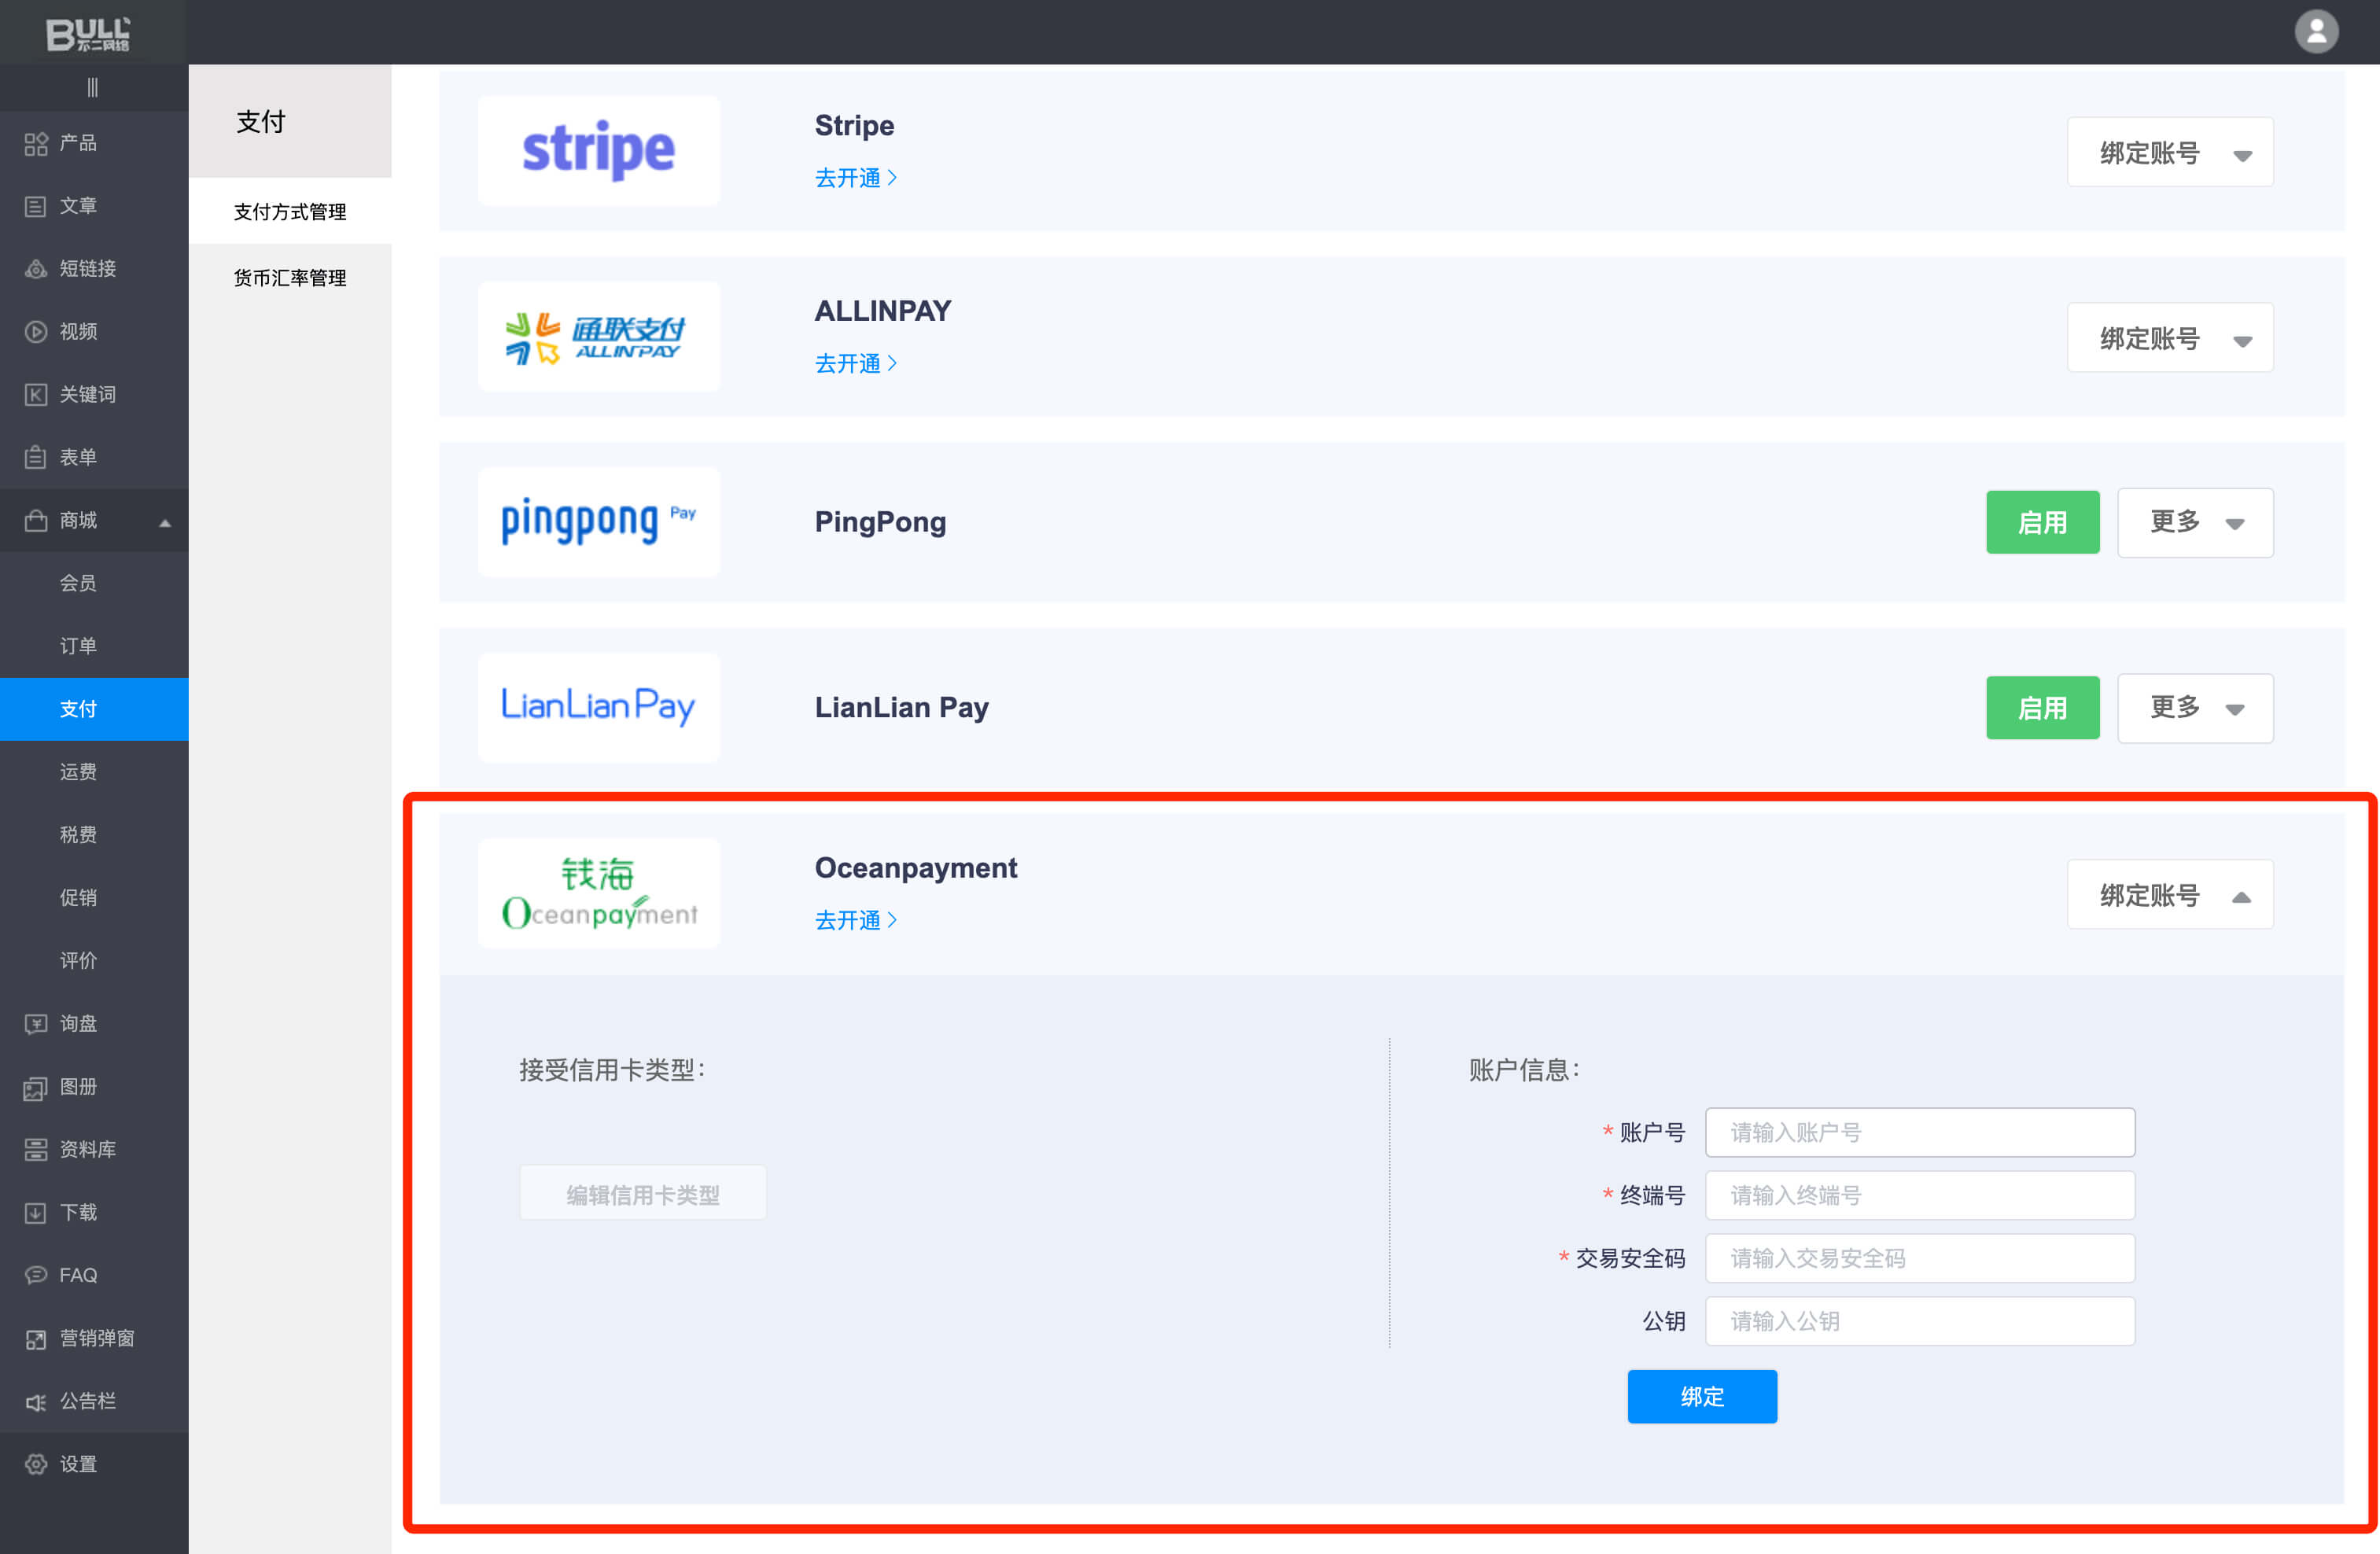Expand the Stripe 绑定账号 dropdown

pyautogui.click(x=2169, y=153)
